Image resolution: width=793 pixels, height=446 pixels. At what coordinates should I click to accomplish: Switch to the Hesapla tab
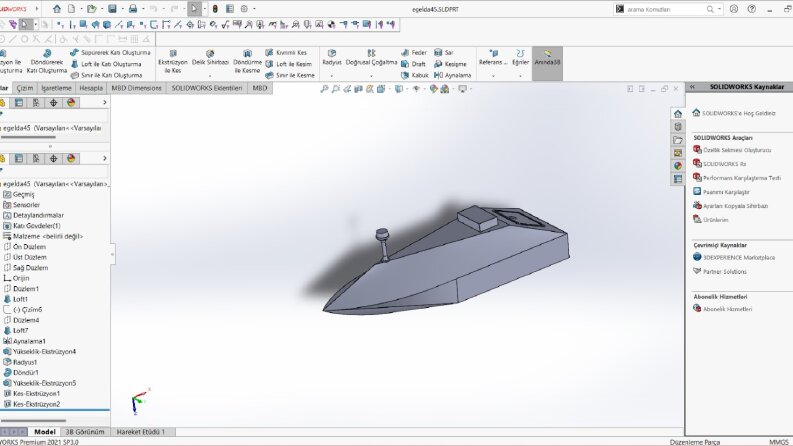[91, 88]
